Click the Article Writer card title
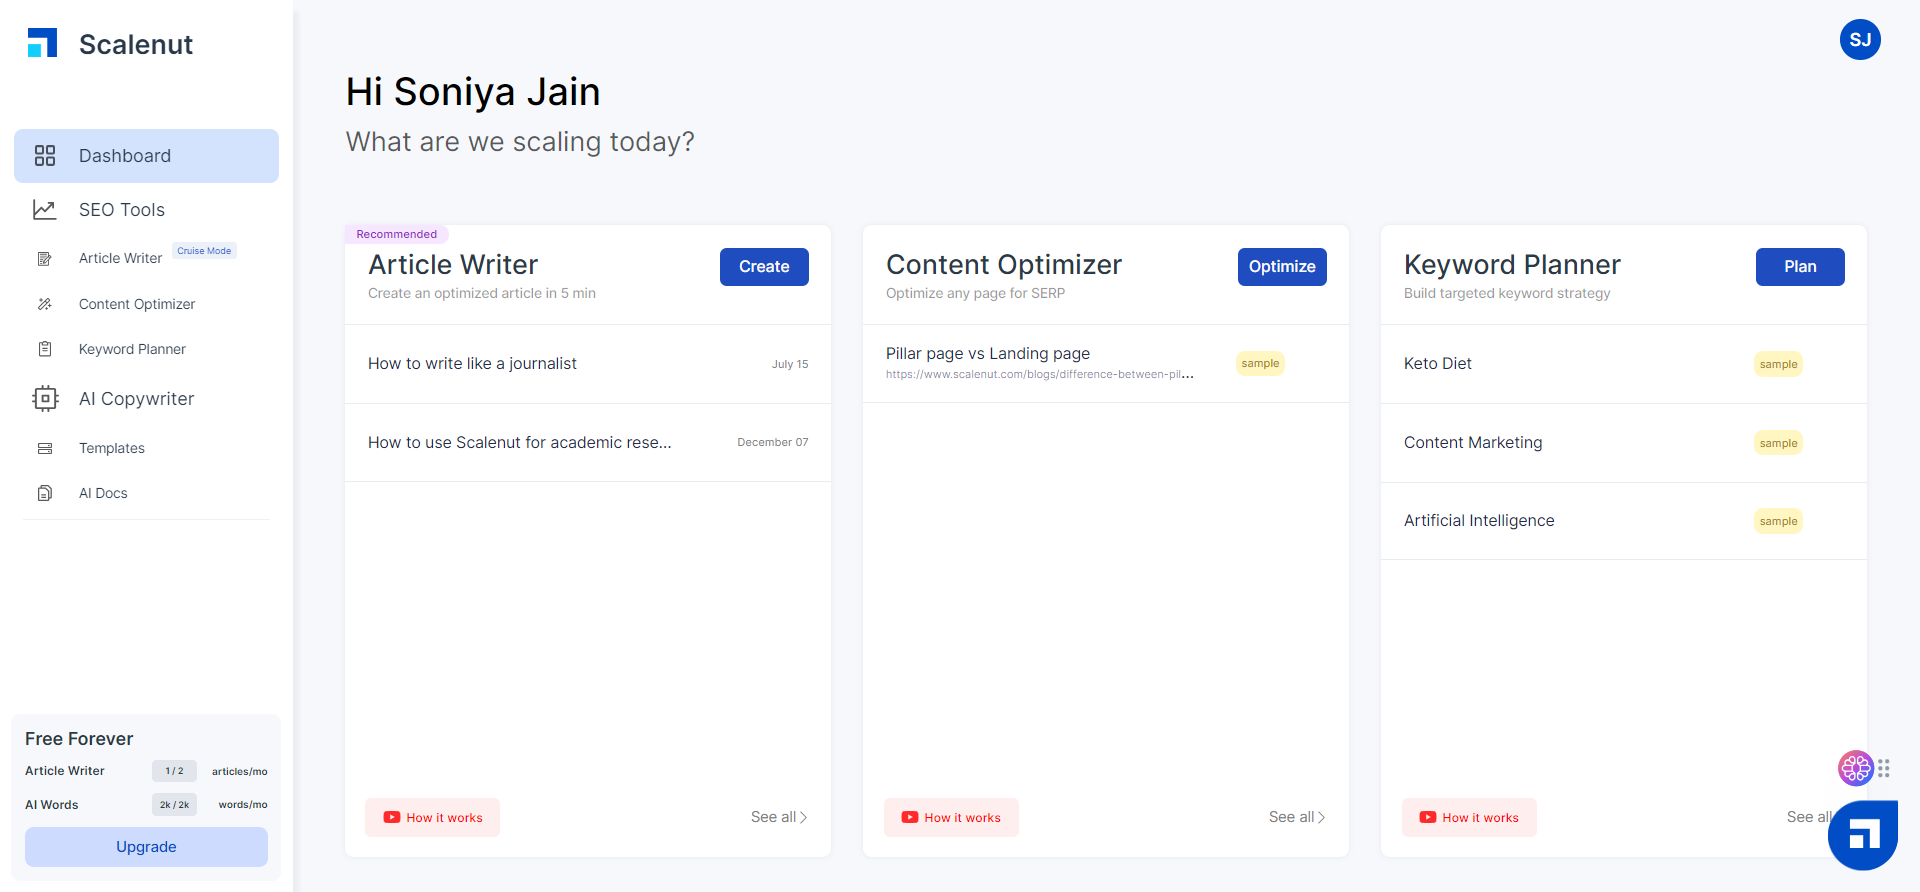This screenshot has height=892, width=1920. 453,265
